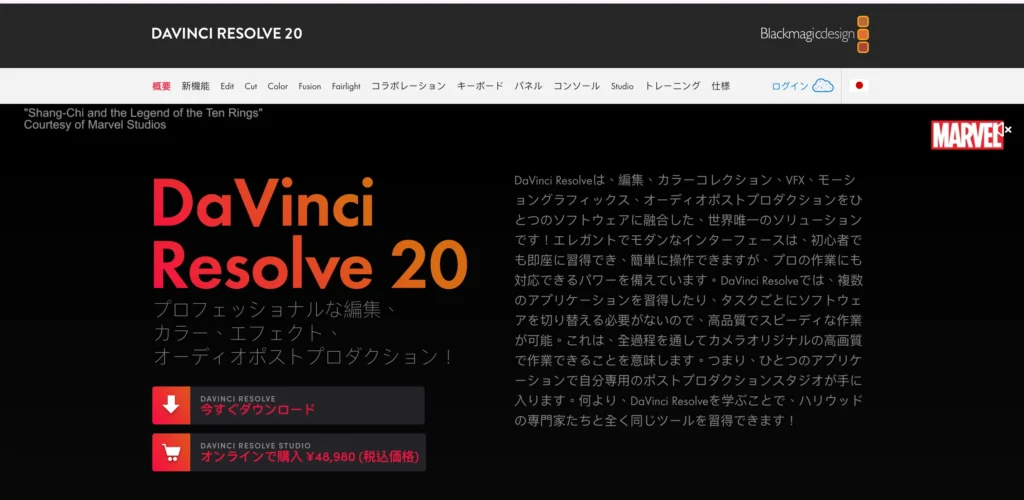Open the 仕様 specifications tab
This screenshot has height=500, width=1024.
tap(721, 86)
